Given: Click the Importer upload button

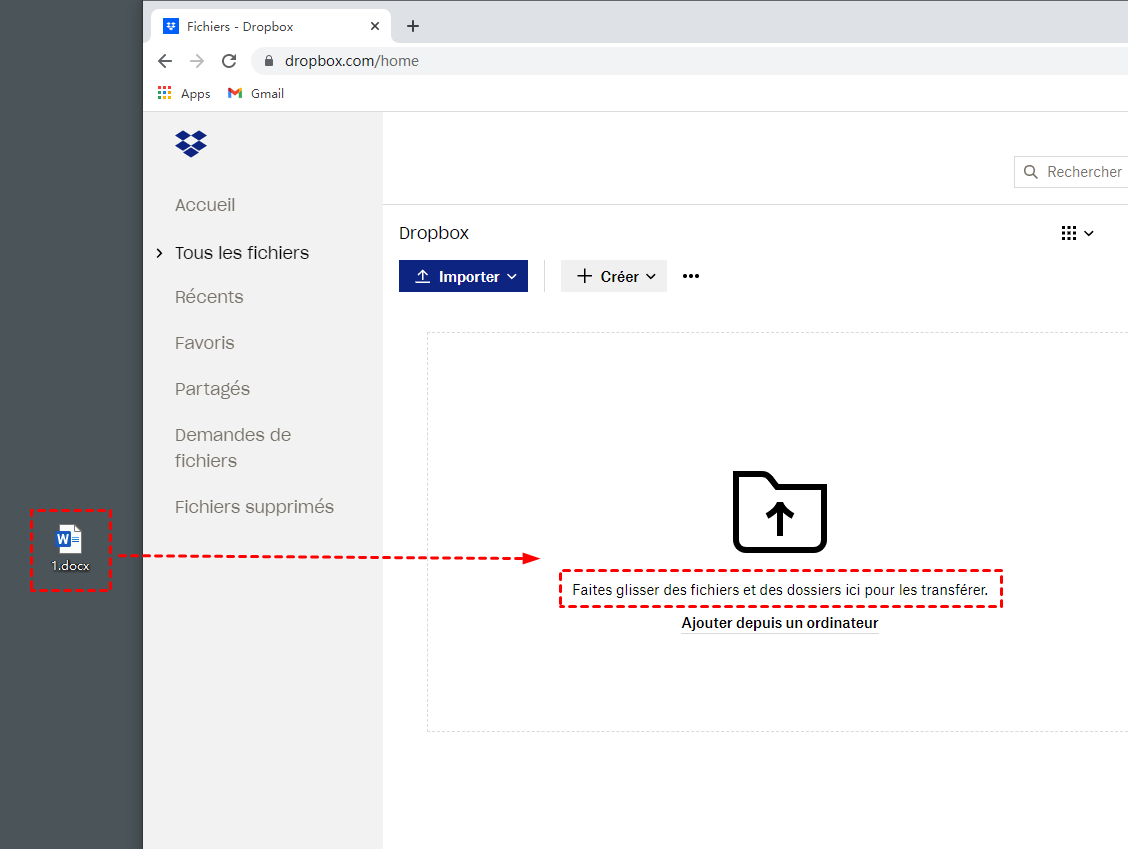Looking at the screenshot, I should pyautogui.click(x=463, y=276).
